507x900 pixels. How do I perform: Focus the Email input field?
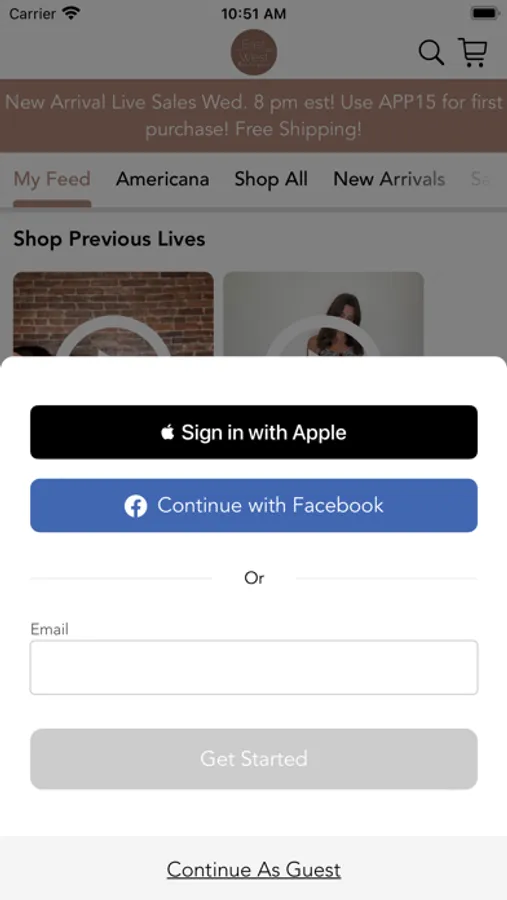254,668
